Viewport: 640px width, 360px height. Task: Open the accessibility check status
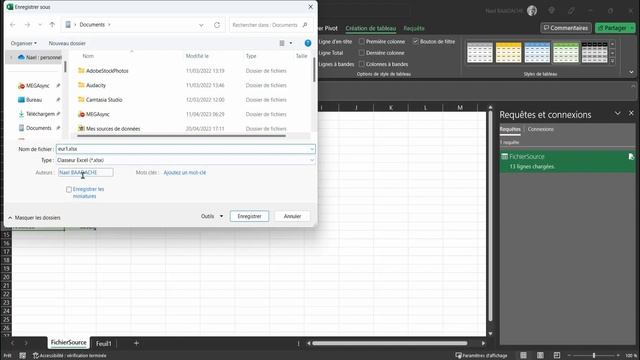click(70, 356)
